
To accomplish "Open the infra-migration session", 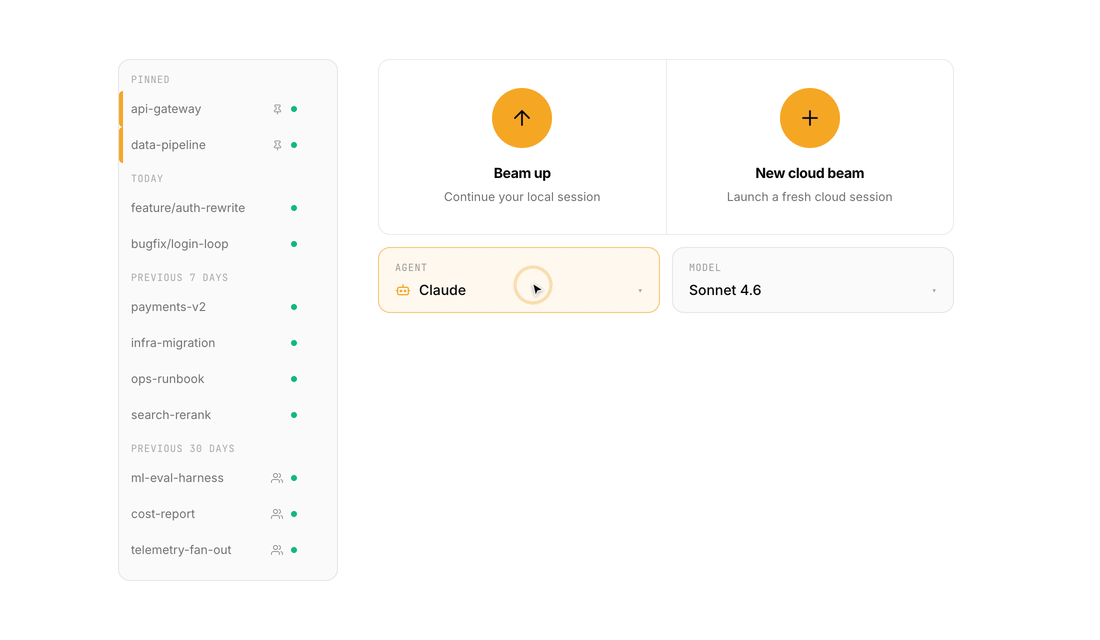I will 228,342.
